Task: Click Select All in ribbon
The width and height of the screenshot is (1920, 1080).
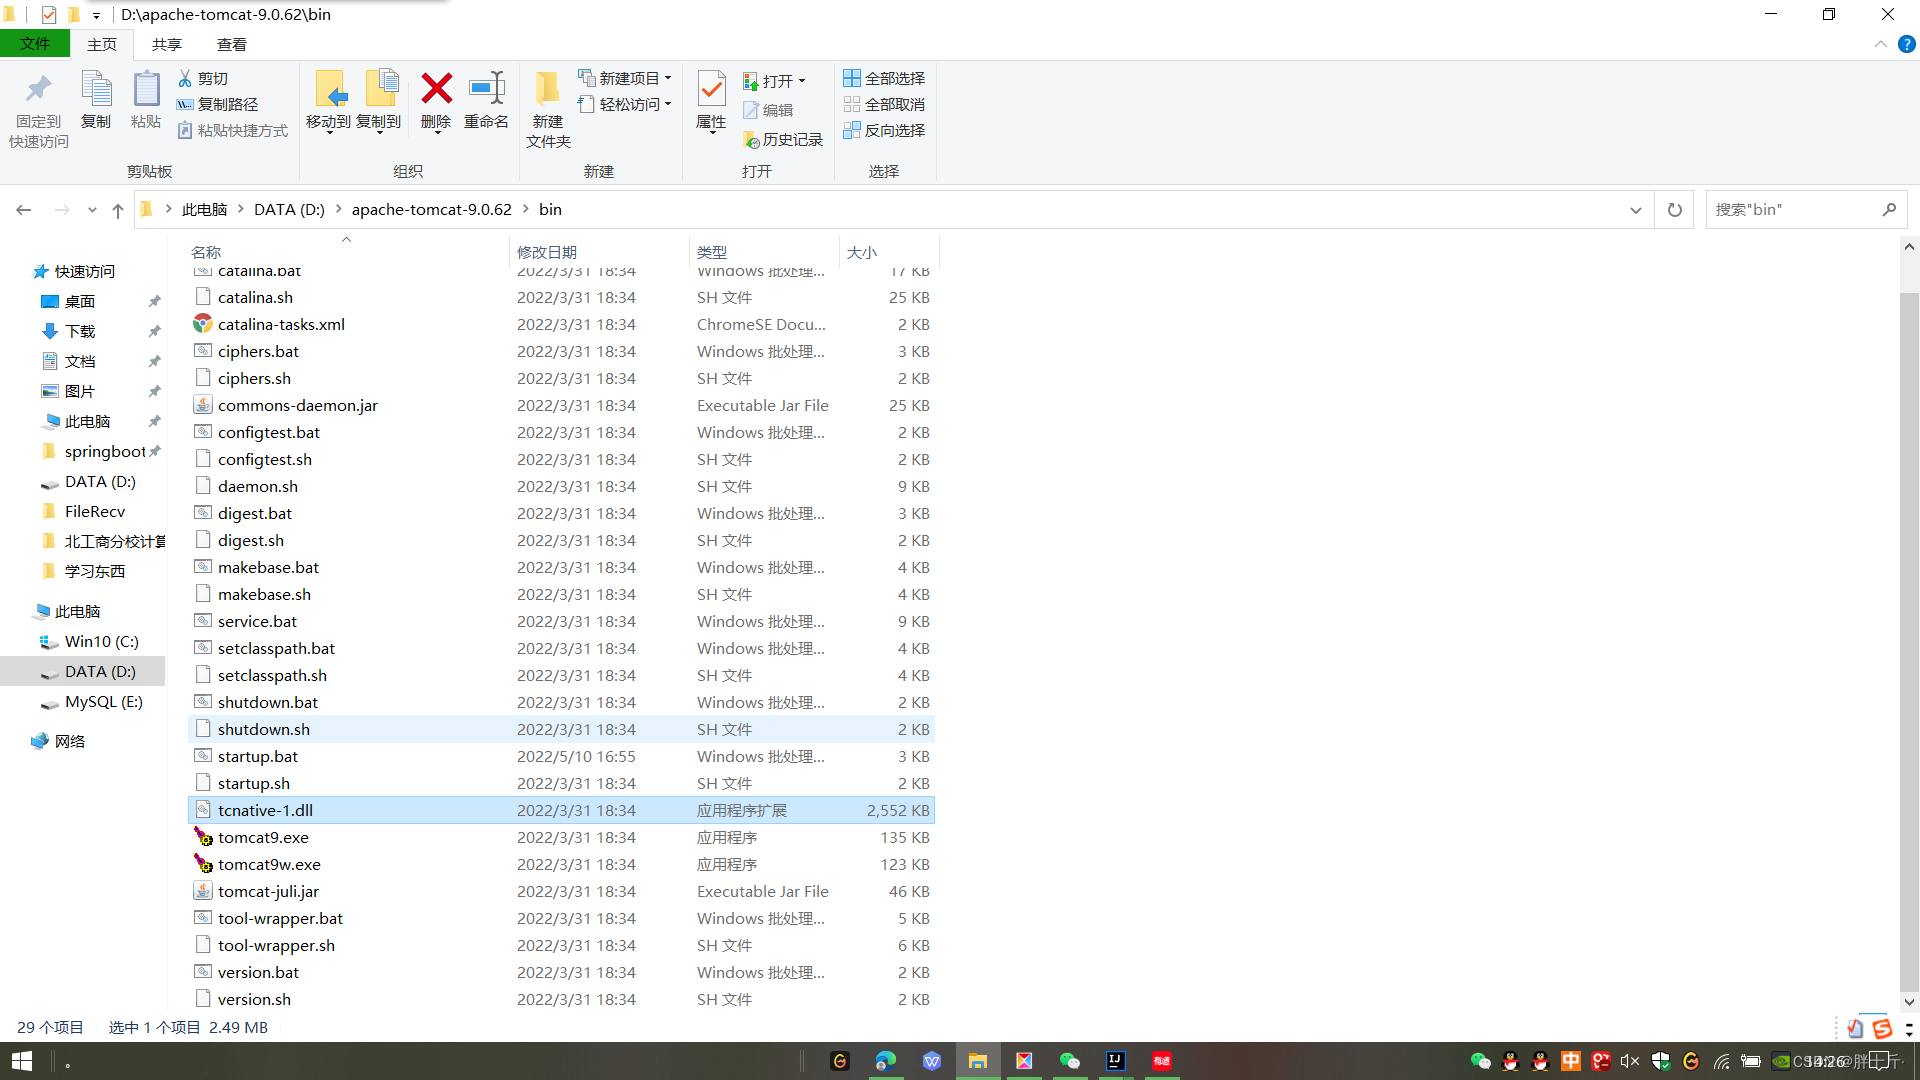Action: tap(884, 78)
